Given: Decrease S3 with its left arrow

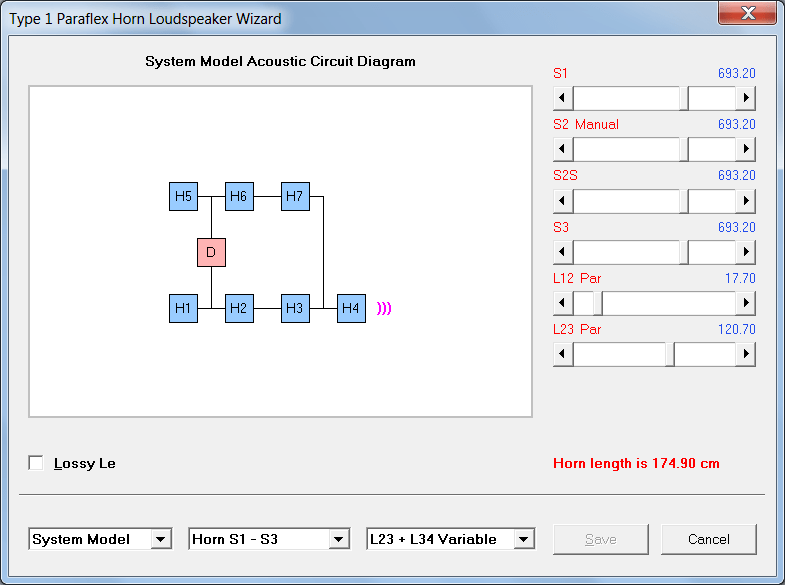Looking at the screenshot, I should [x=563, y=252].
